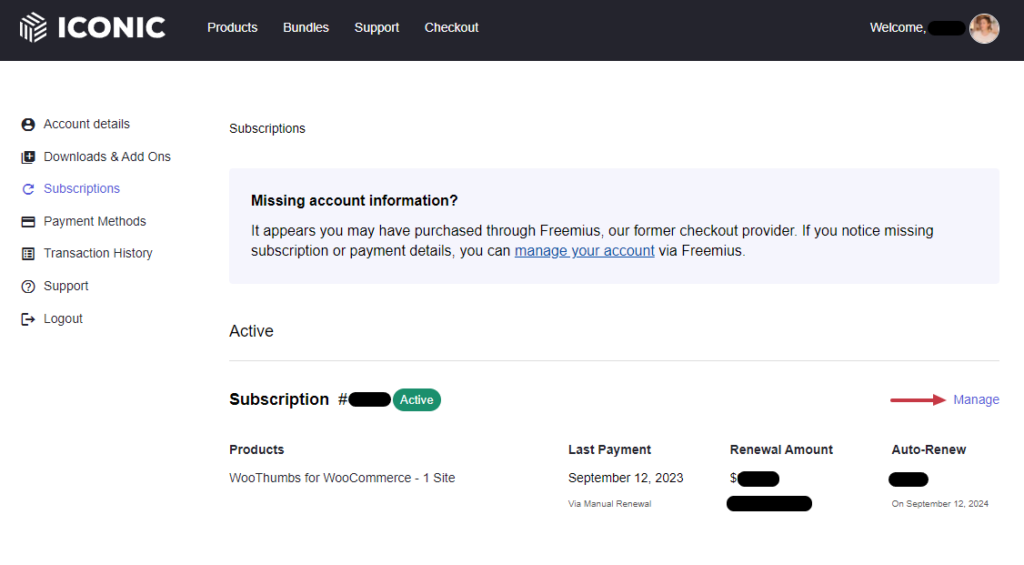The image size is (1024, 565).
Task: Click the 'Via Manual Renewal' note
Action: tap(609, 504)
